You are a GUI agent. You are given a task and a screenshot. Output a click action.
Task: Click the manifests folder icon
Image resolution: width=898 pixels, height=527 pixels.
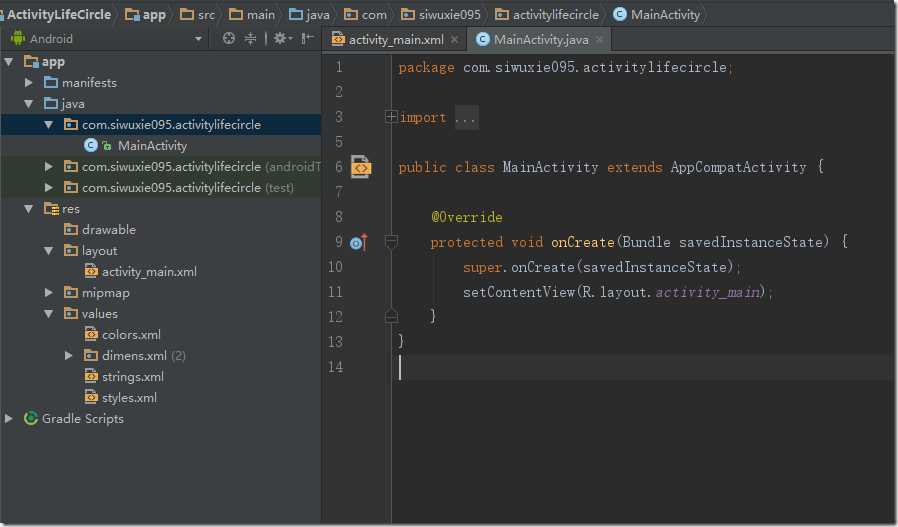(x=51, y=82)
